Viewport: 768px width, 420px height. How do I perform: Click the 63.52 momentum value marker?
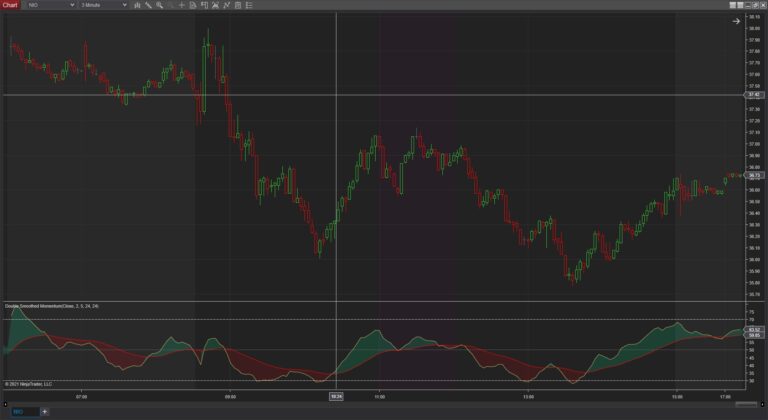(753, 330)
